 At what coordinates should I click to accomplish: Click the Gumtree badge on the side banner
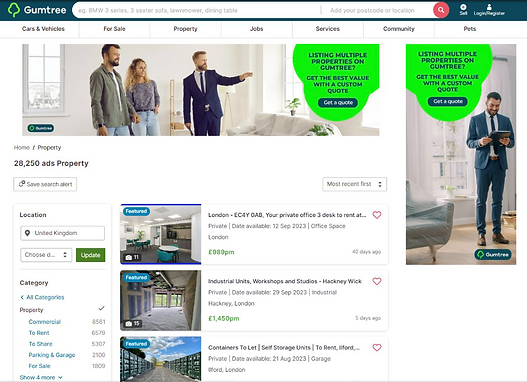[x=493, y=254]
